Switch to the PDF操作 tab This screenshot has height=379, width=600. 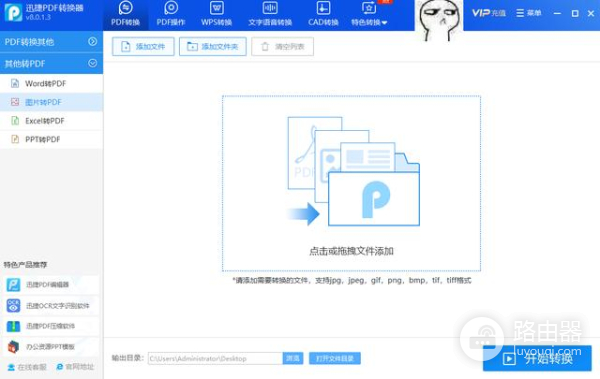(x=171, y=15)
